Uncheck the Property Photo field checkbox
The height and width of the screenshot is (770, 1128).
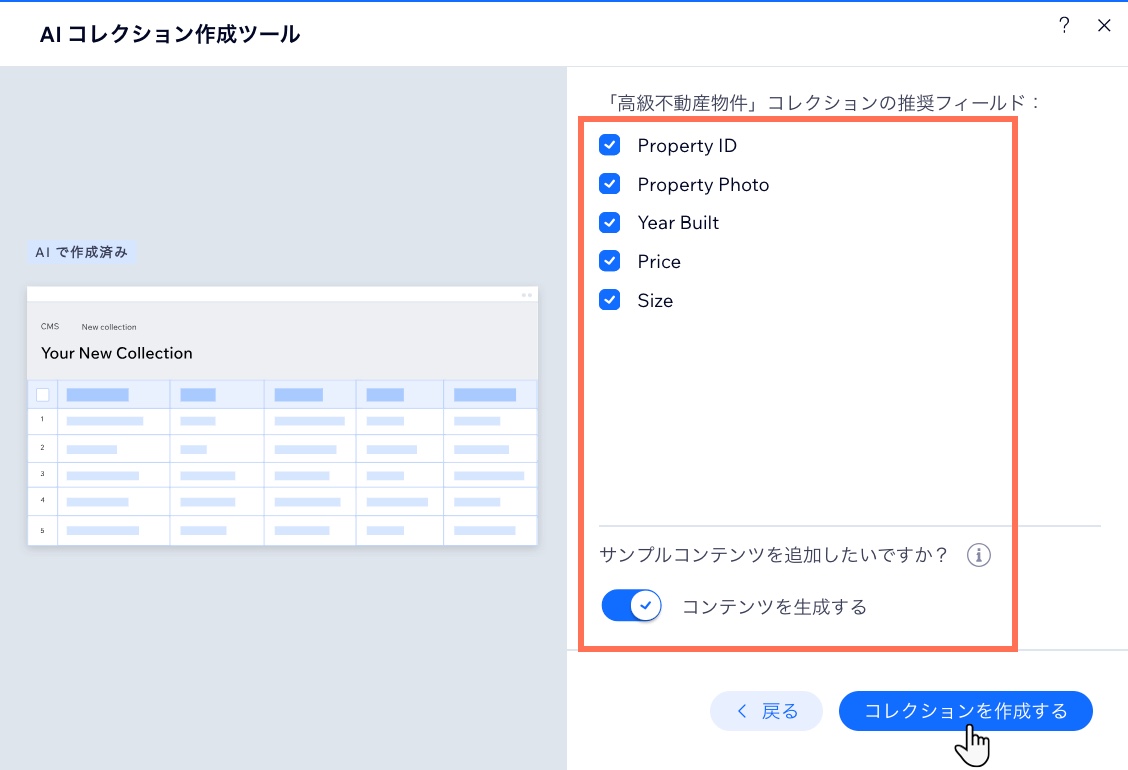pos(609,184)
